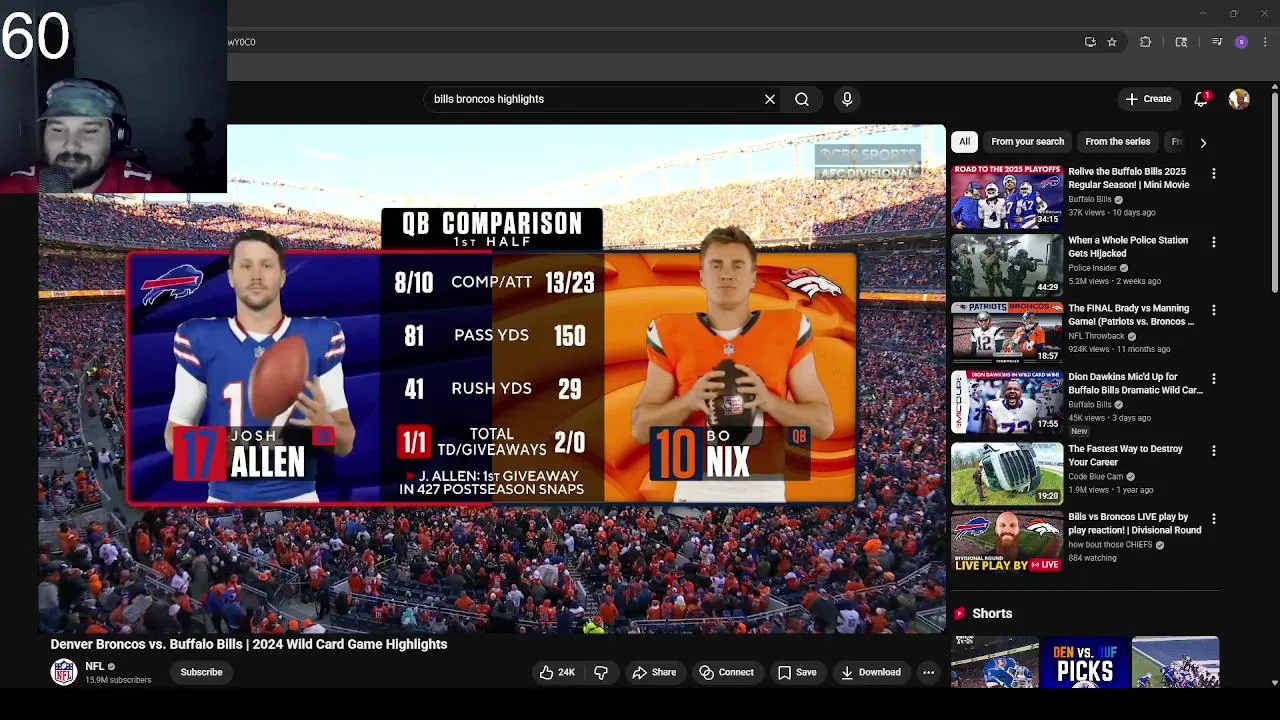1280x720 pixels.
Task: Click the Shorts section heading
Action: (x=992, y=613)
